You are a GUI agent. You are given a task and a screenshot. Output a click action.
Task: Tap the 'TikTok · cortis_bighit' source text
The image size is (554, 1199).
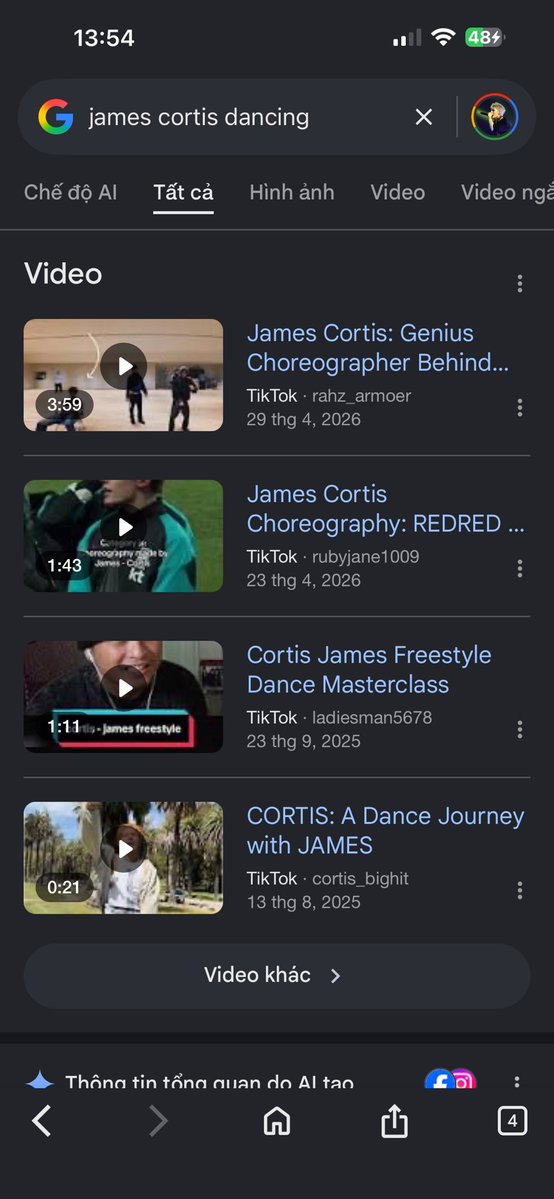coord(328,879)
